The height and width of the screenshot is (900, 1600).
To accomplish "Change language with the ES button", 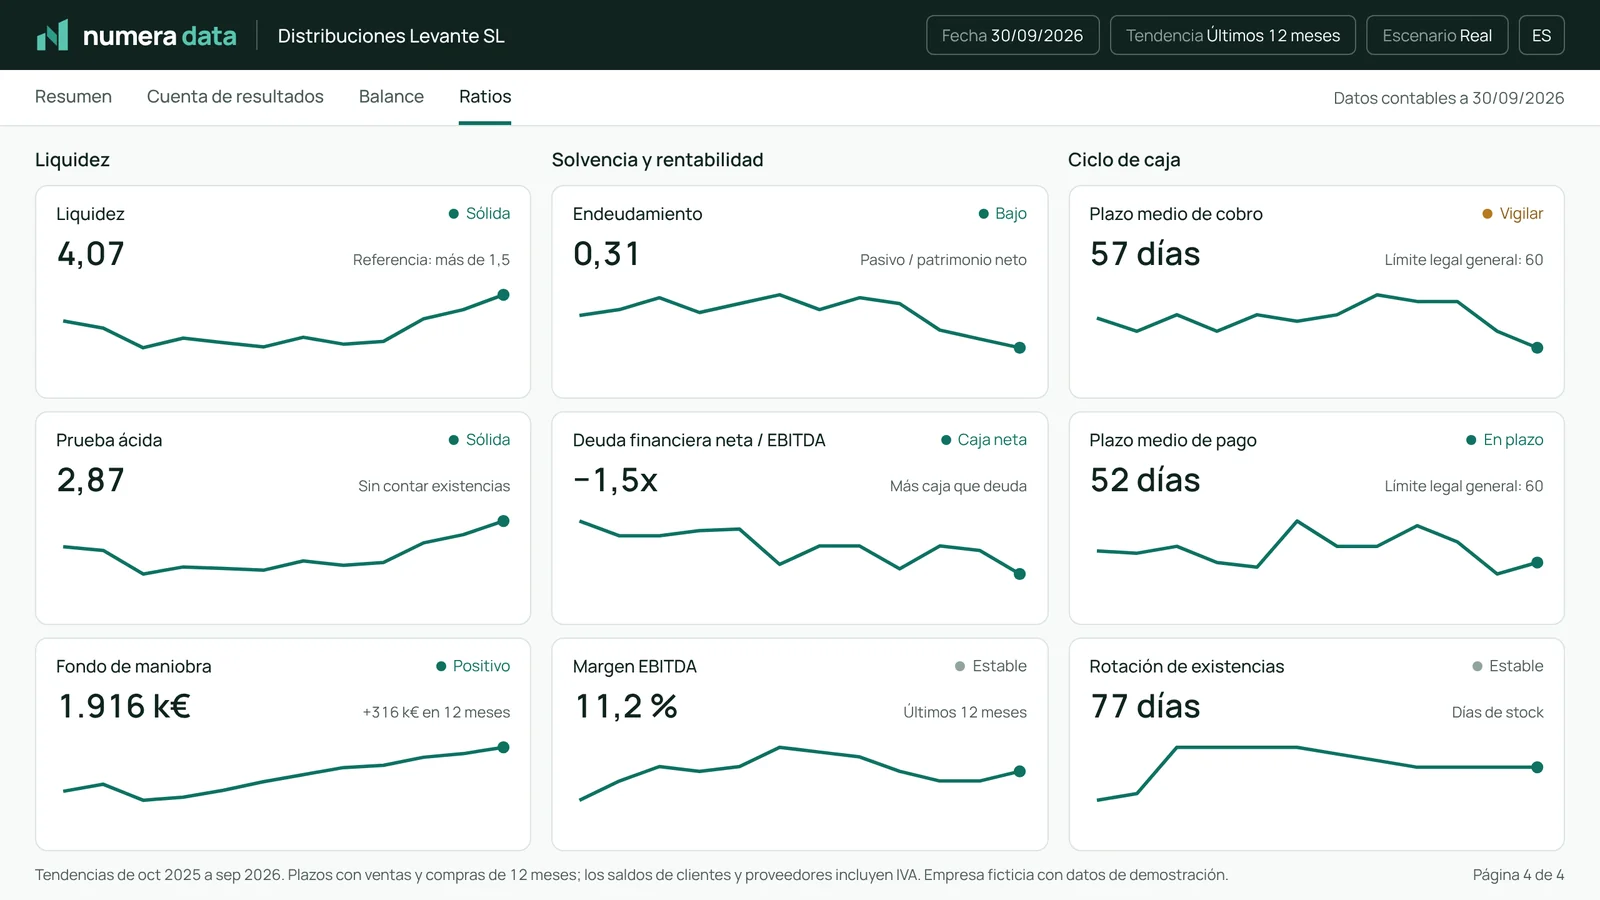I will point(1541,35).
